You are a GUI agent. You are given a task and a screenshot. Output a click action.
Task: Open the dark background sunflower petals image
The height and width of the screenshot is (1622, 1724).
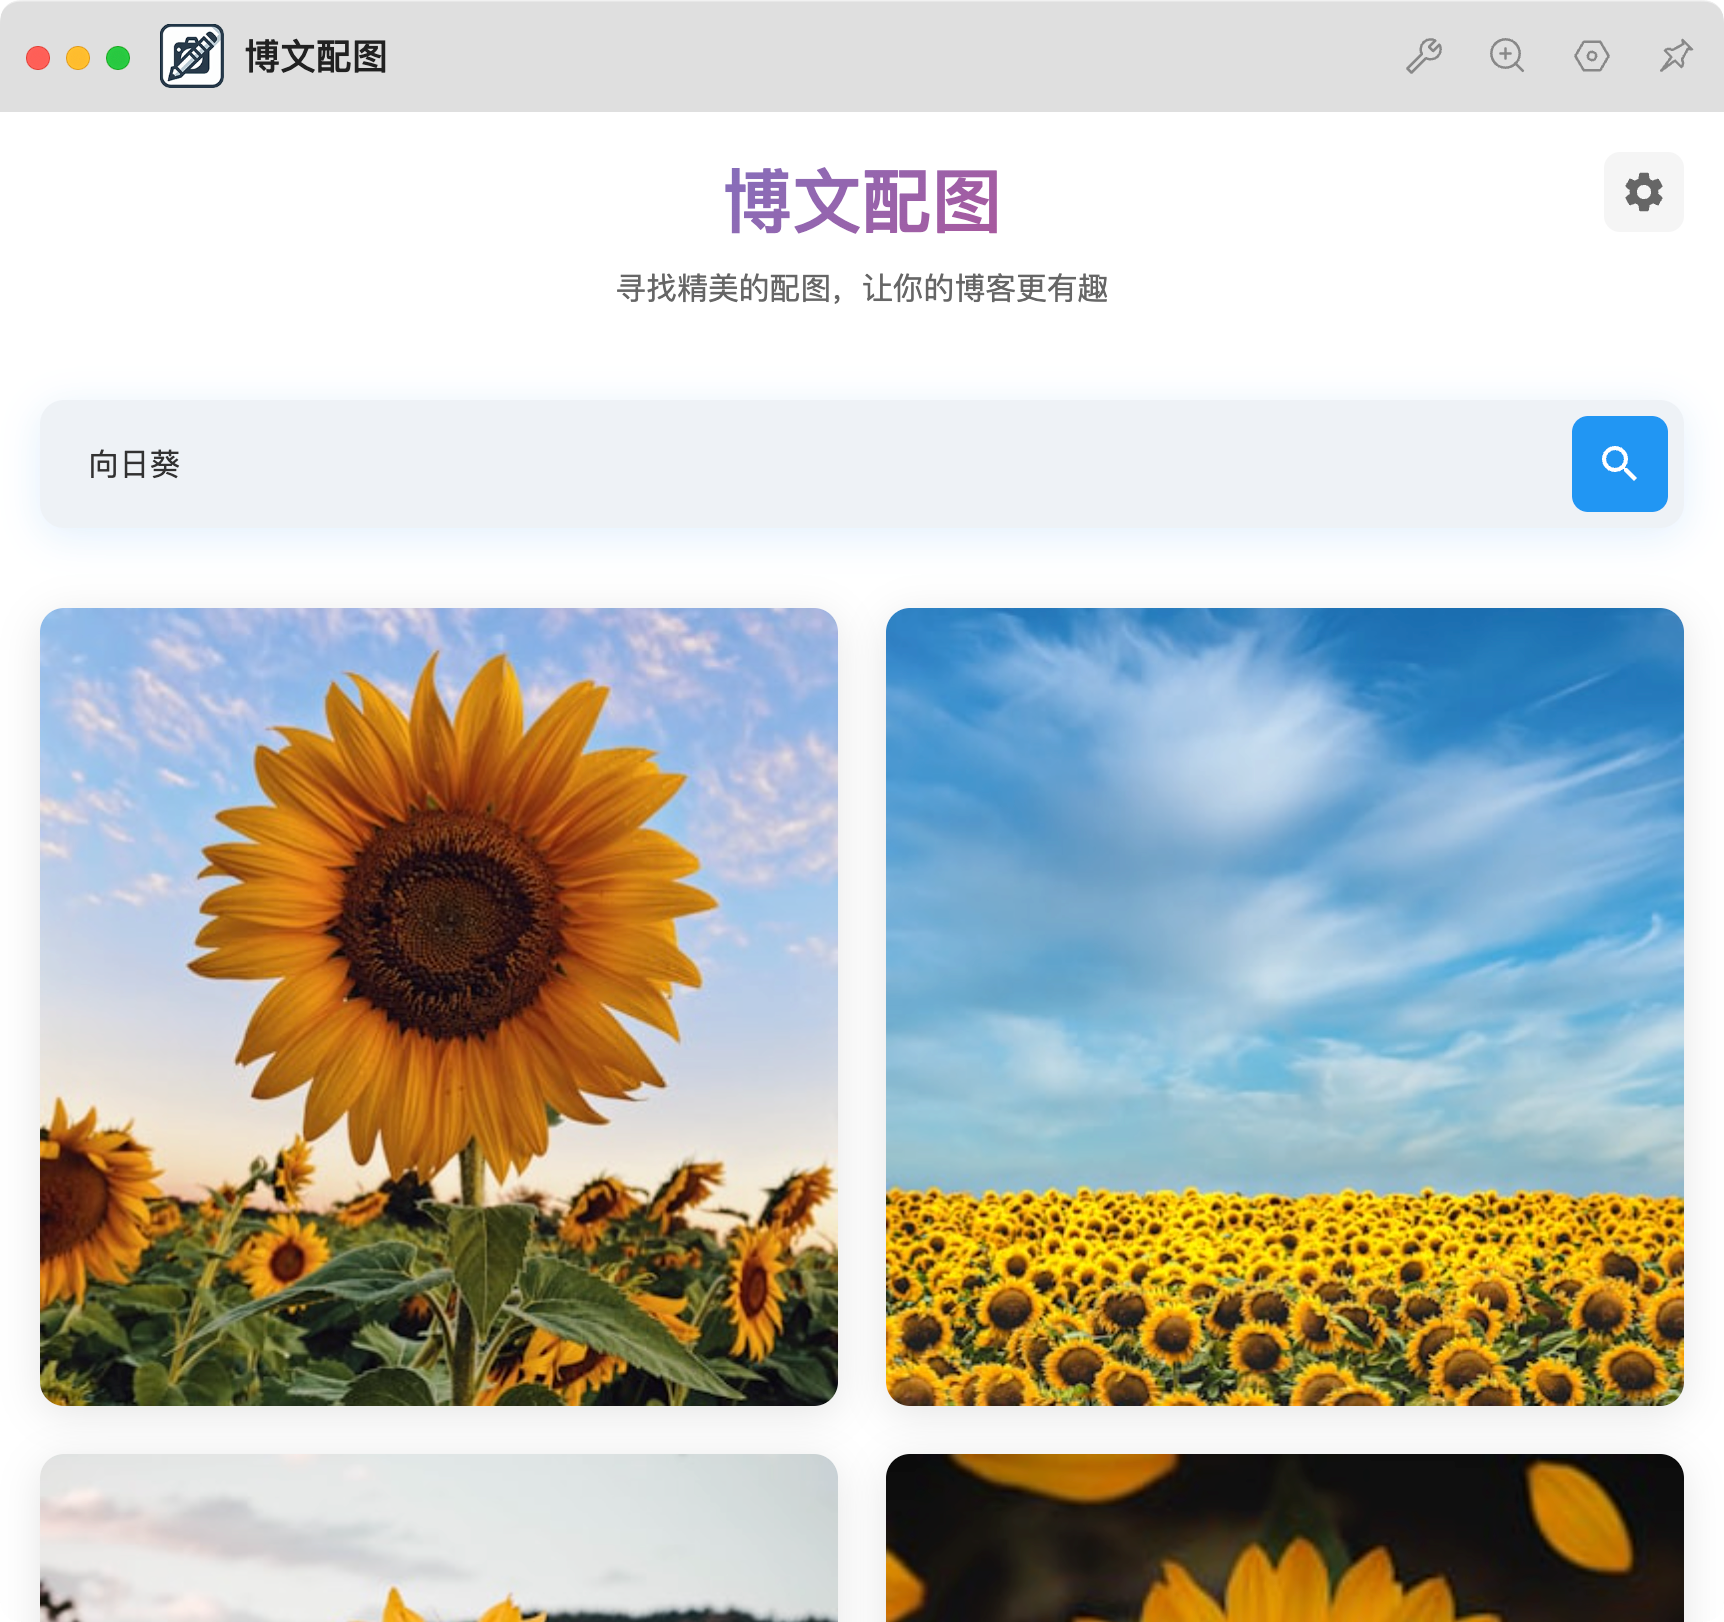[1285, 1538]
